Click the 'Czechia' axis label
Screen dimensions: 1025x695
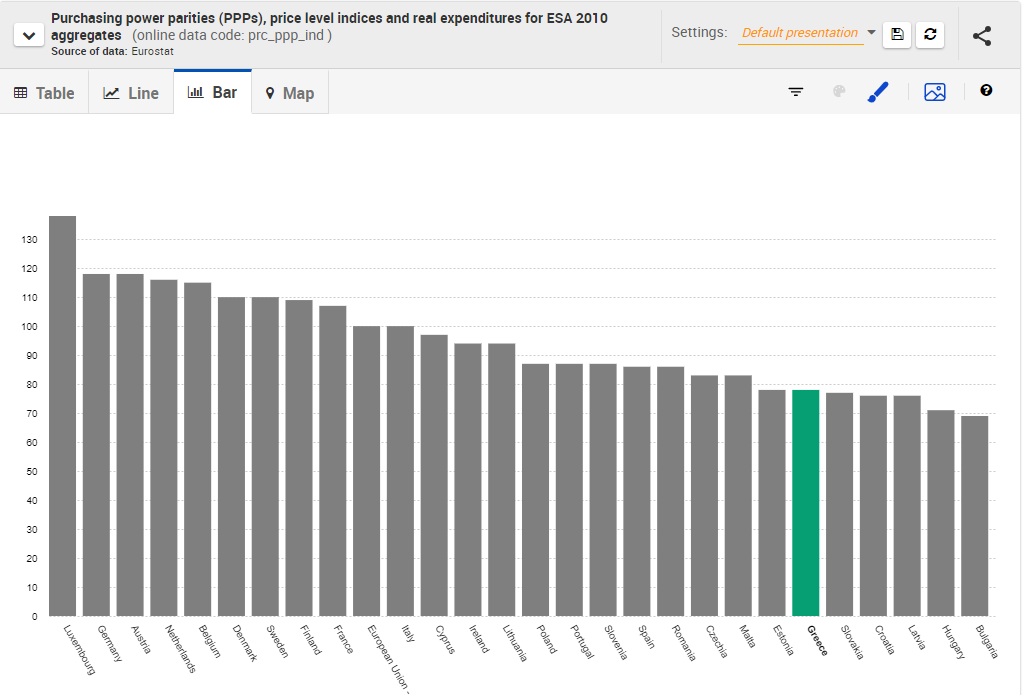(716, 641)
